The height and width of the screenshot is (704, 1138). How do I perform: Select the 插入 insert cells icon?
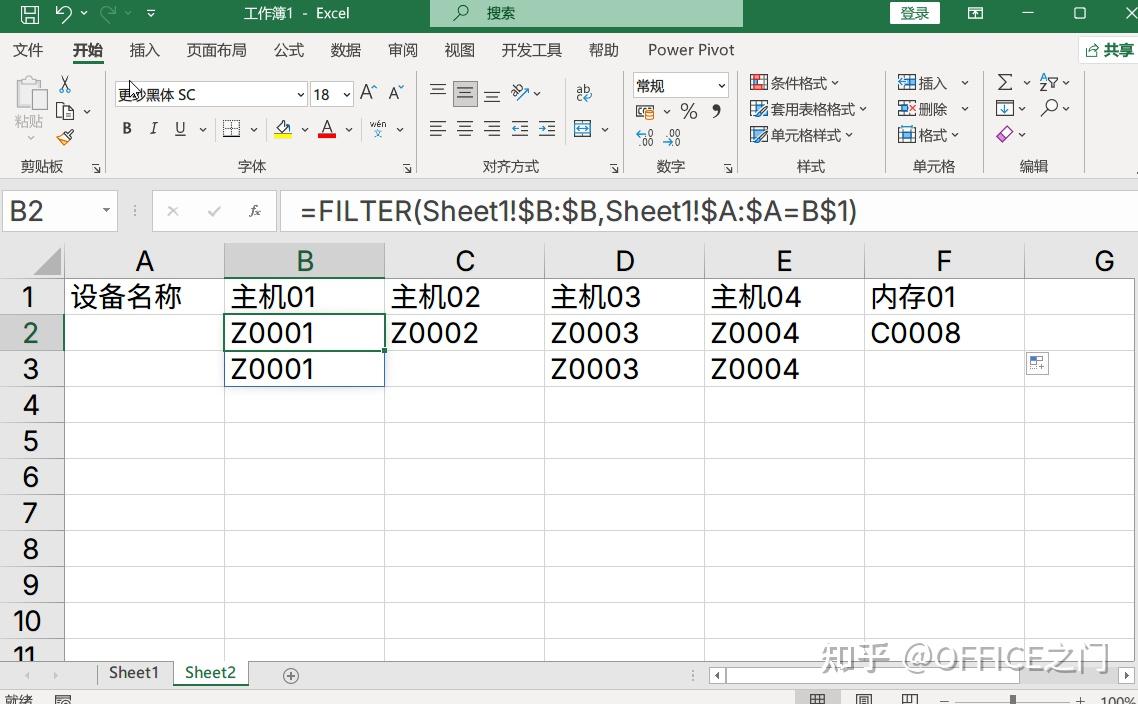(921, 82)
